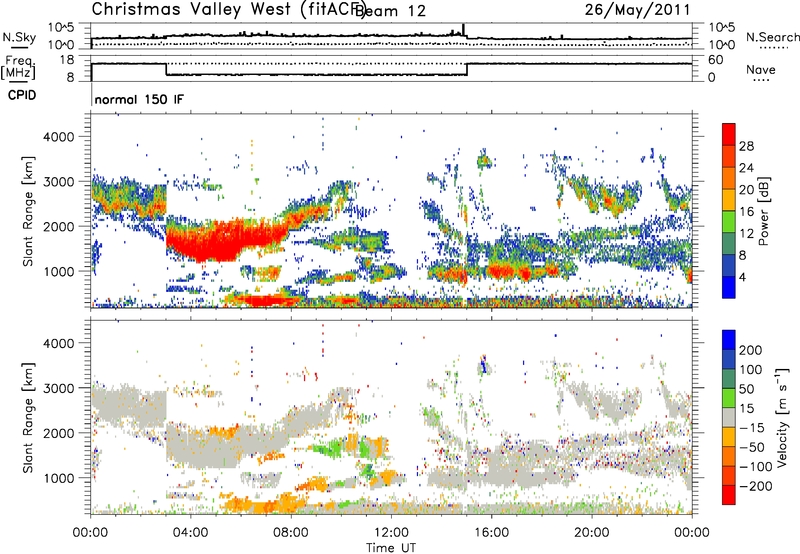The width and height of the screenshot is (800, 554).
Task: Click the '1000' tick on velocity panel
Action: point(58,478)
